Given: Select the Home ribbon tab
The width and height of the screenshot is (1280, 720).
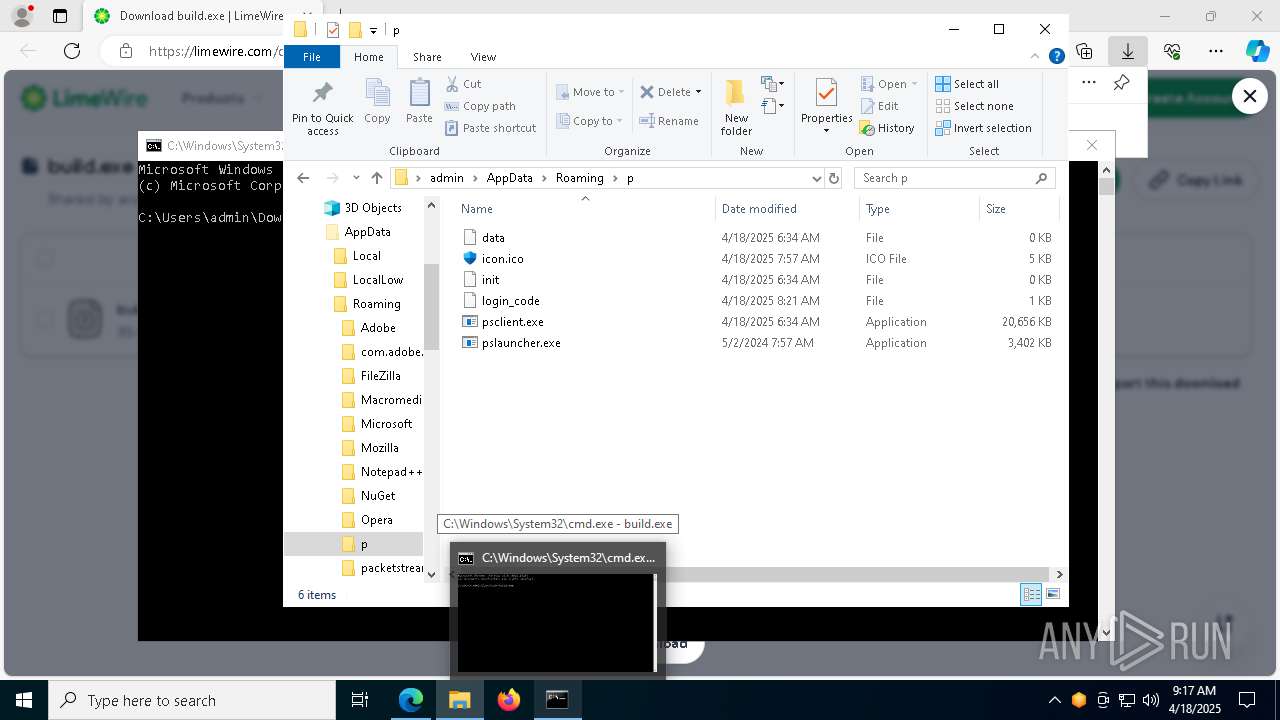Looking at the screenshot, I should 368,57.
